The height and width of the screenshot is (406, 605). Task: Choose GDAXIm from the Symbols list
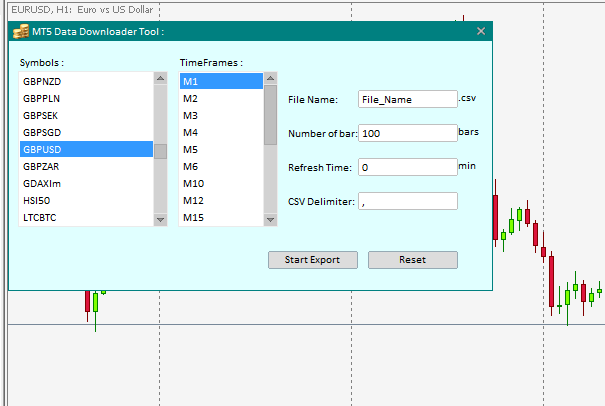pyautogui.click(x=86, y=183)
